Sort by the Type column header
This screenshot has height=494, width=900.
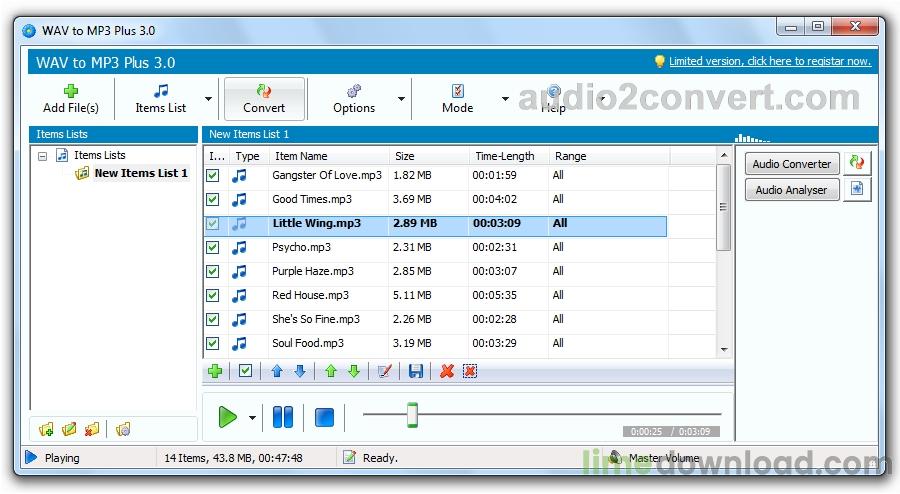248,156
